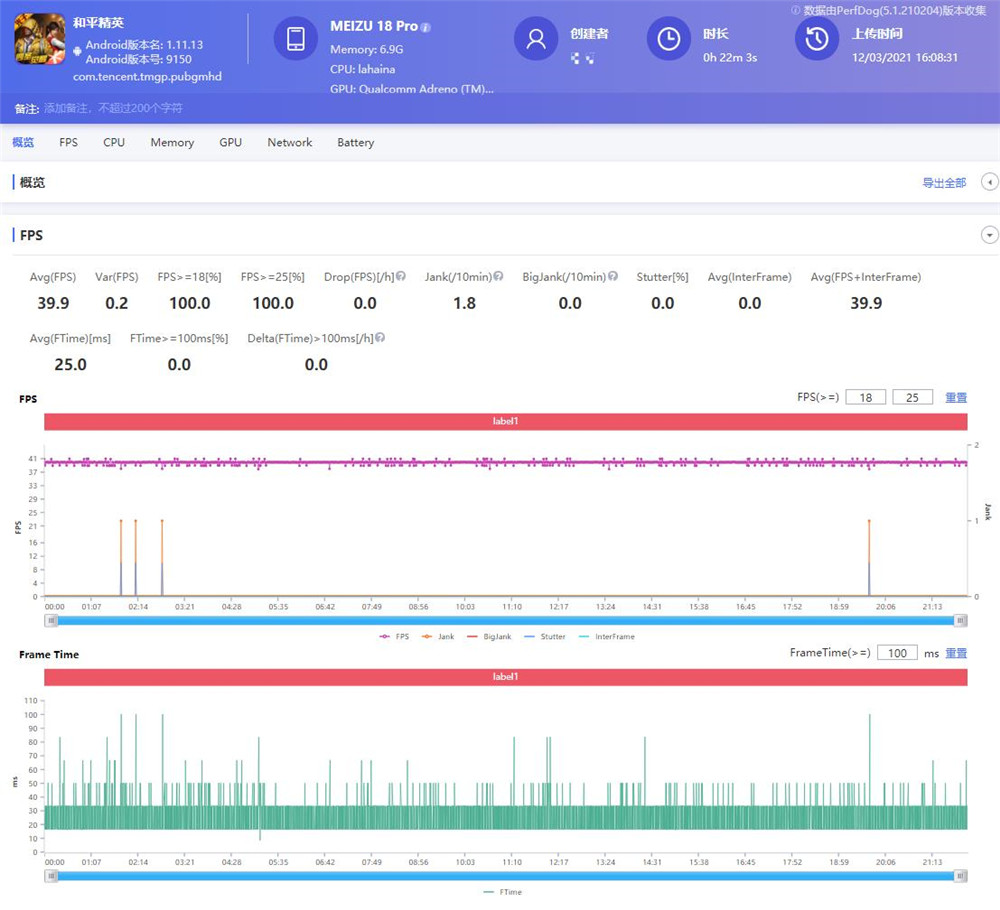Click help icon next to Delta(FTime)>100ms[/h]
Screen dimensions: 1000x910
(x=380, y=337)
